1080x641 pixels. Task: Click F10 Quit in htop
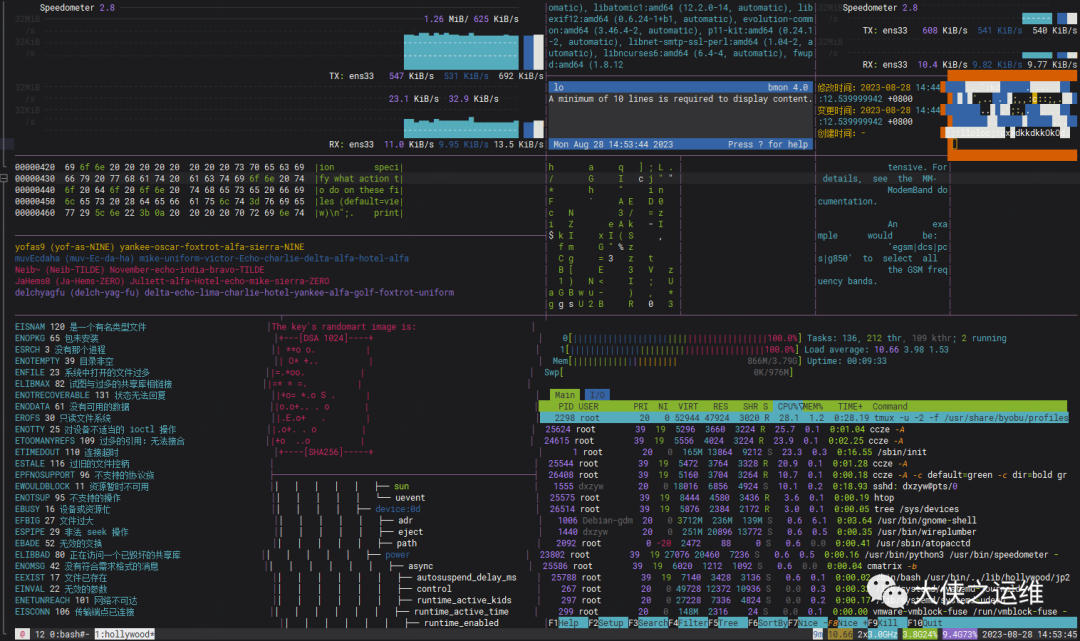924,622
